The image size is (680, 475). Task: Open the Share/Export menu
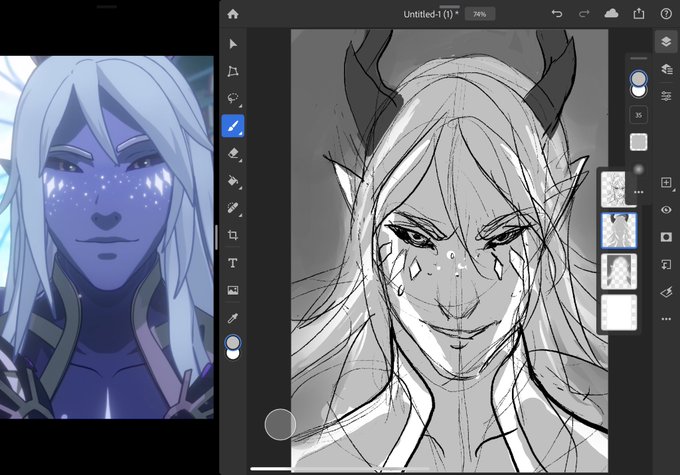coord(639,14)
